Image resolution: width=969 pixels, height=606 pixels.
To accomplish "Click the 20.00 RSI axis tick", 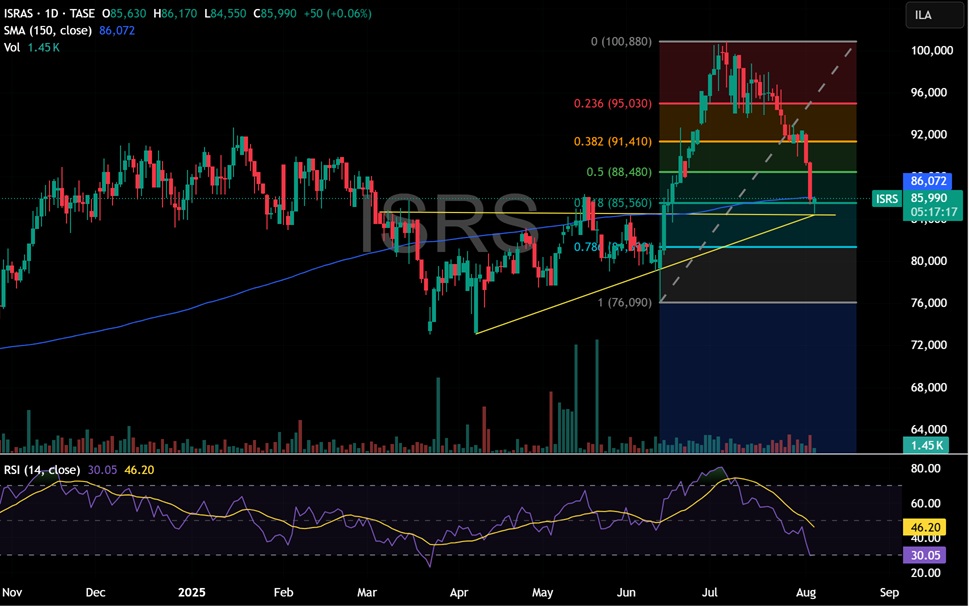I will (926, 573).
